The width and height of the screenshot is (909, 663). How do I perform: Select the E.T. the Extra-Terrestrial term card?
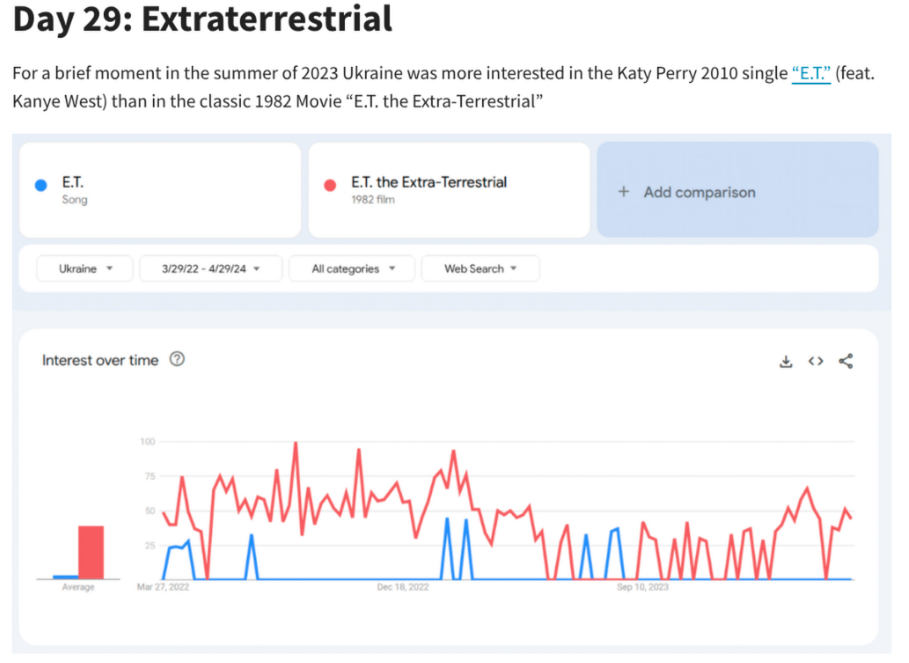pos(449,190)
